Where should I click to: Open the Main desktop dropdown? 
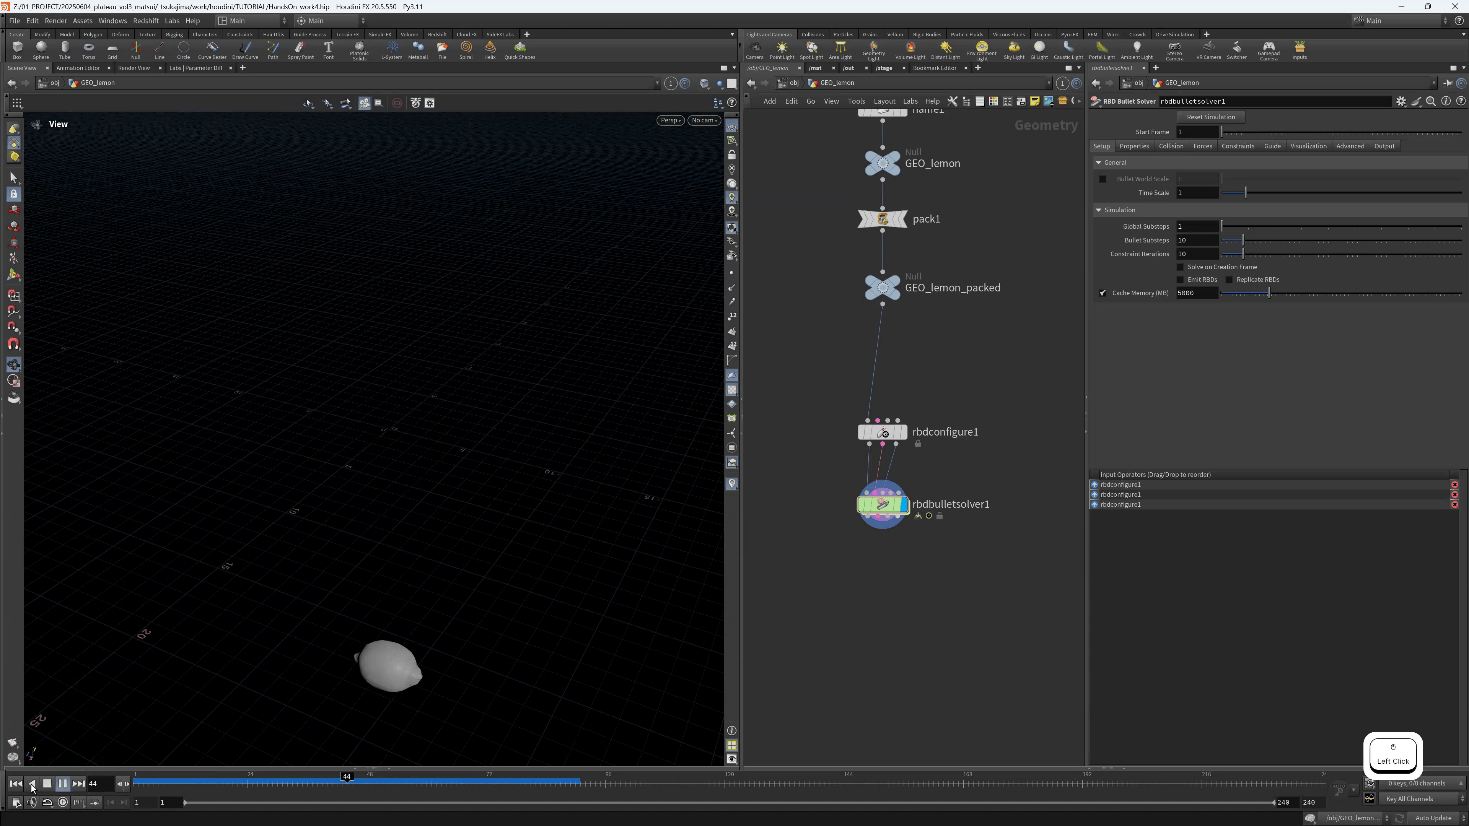pos(250,20)
